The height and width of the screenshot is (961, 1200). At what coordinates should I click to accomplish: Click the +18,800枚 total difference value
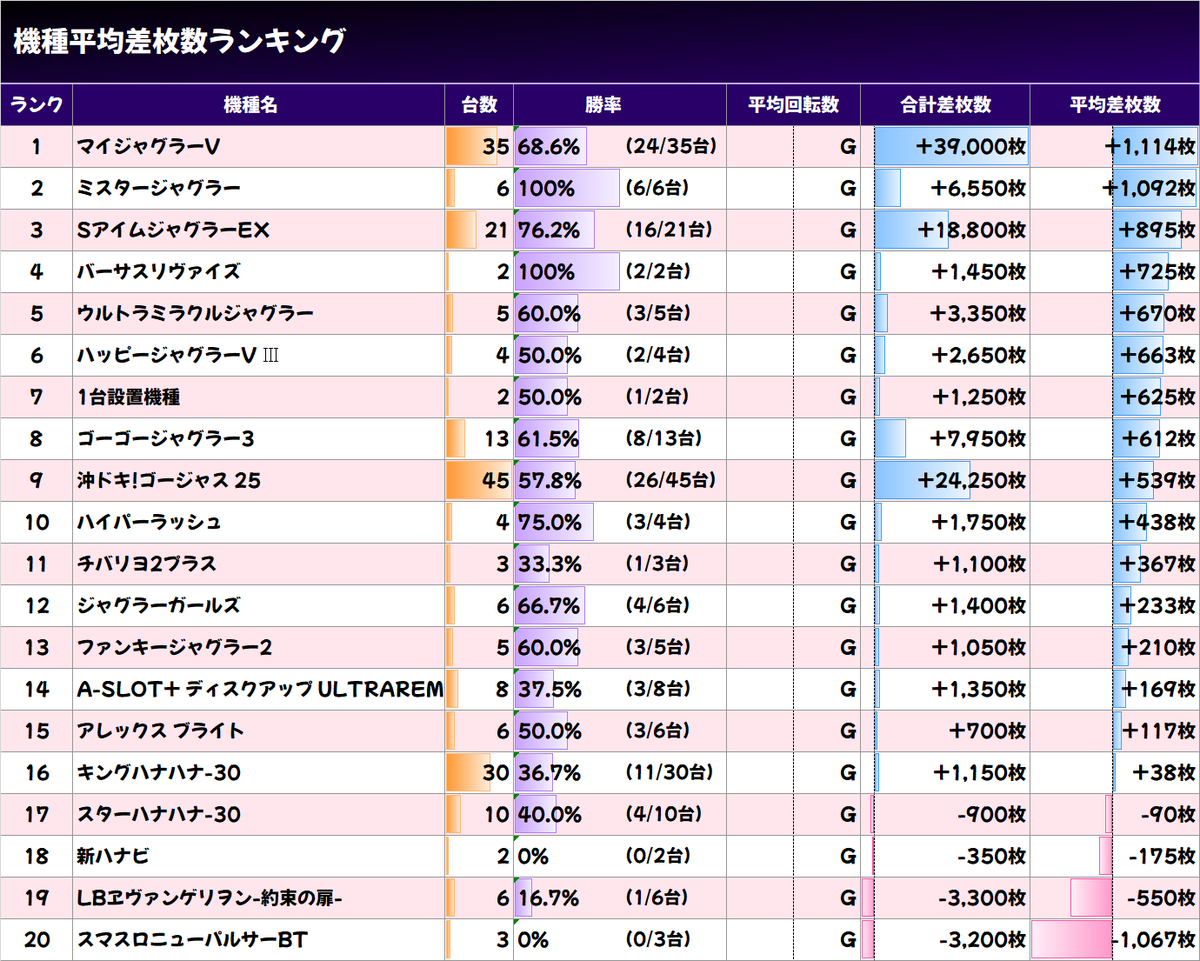970,230
